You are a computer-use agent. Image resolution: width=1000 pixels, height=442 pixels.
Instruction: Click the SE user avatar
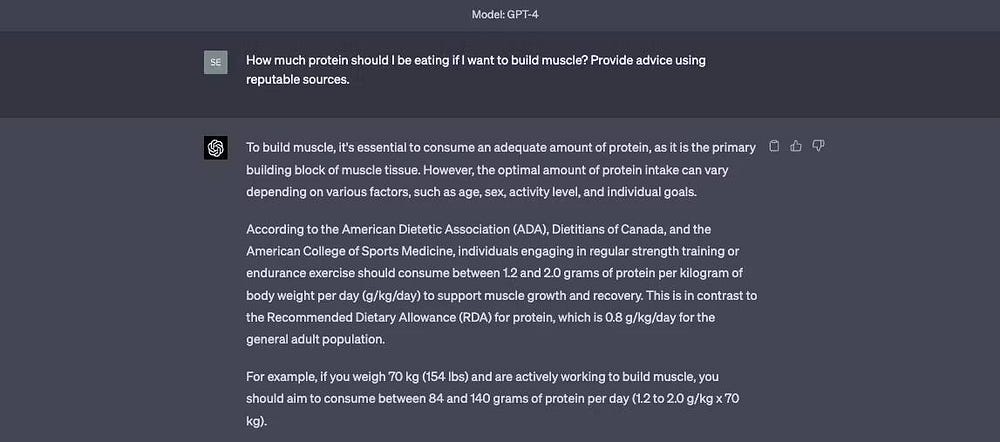[216, 62]
